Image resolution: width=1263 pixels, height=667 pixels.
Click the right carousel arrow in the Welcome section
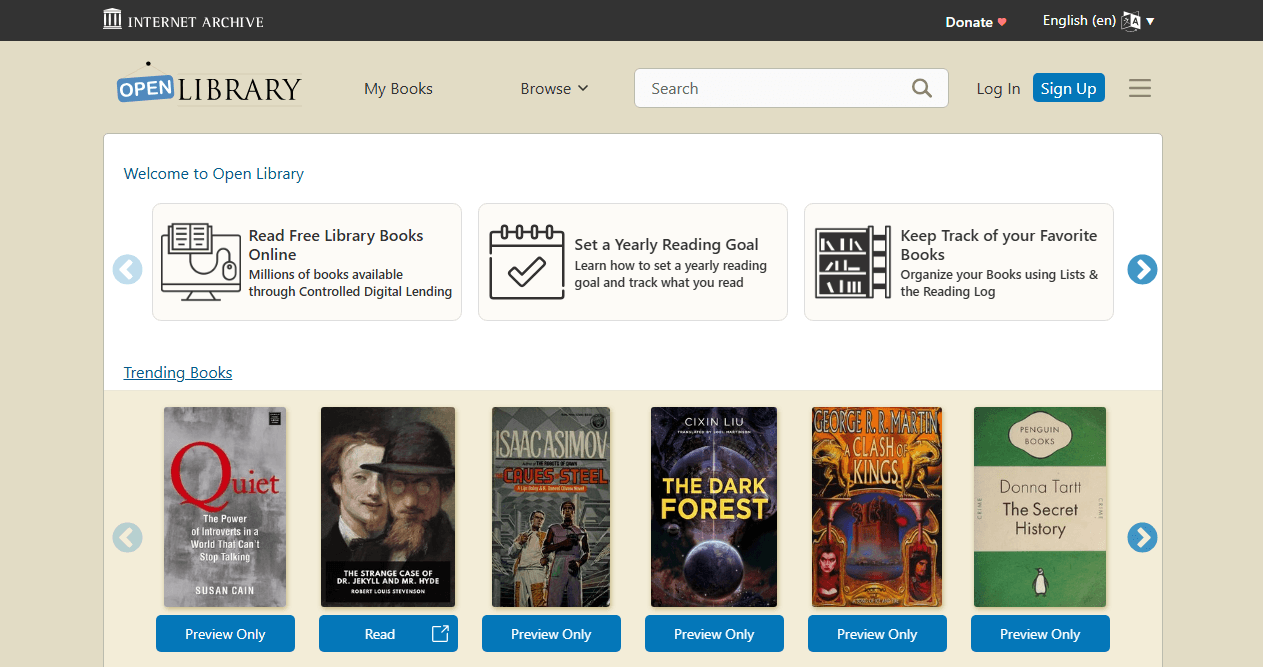coord(1142,269)
